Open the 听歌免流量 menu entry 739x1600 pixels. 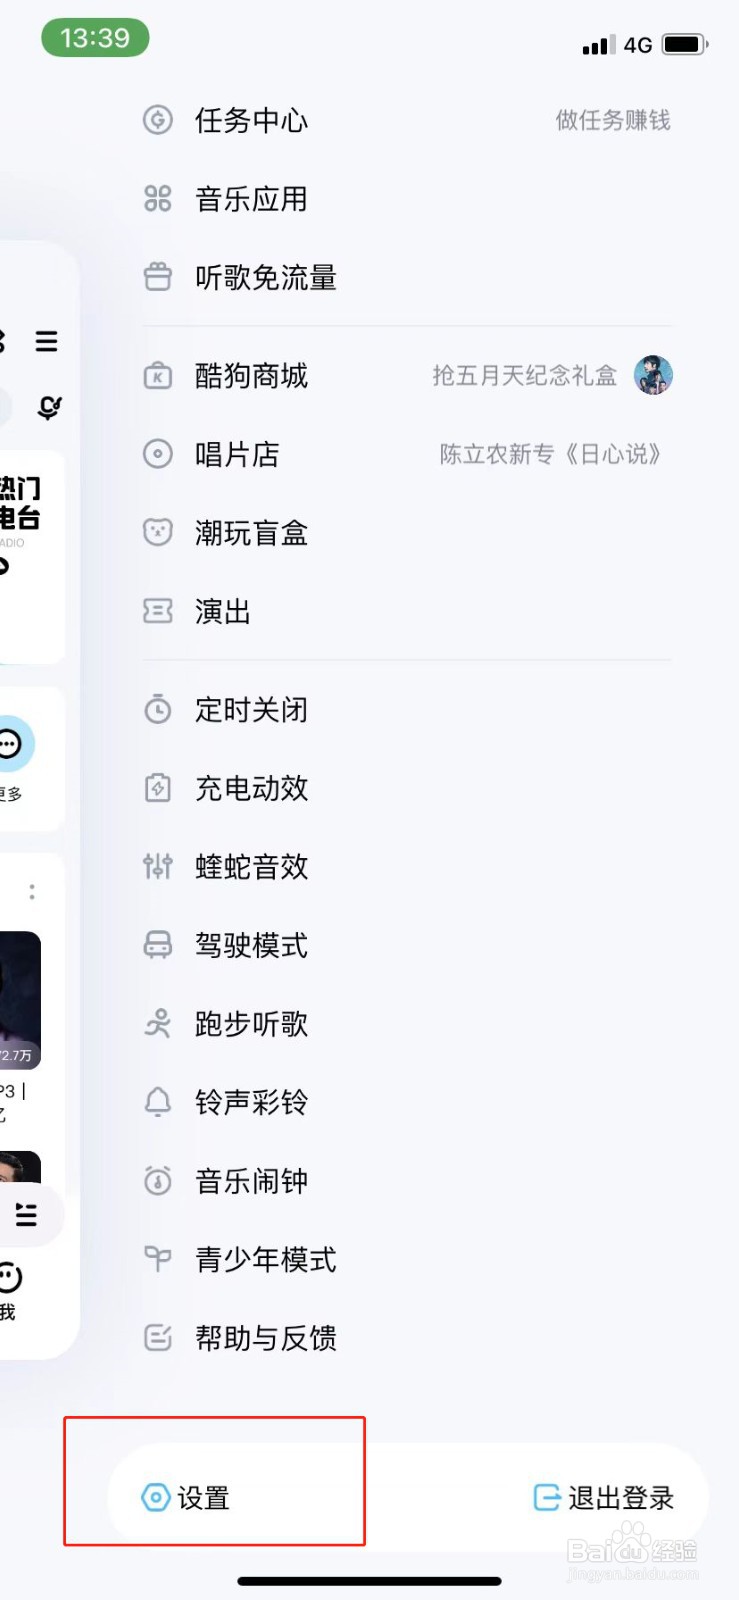pyautogui.click(x=407, y=277)
